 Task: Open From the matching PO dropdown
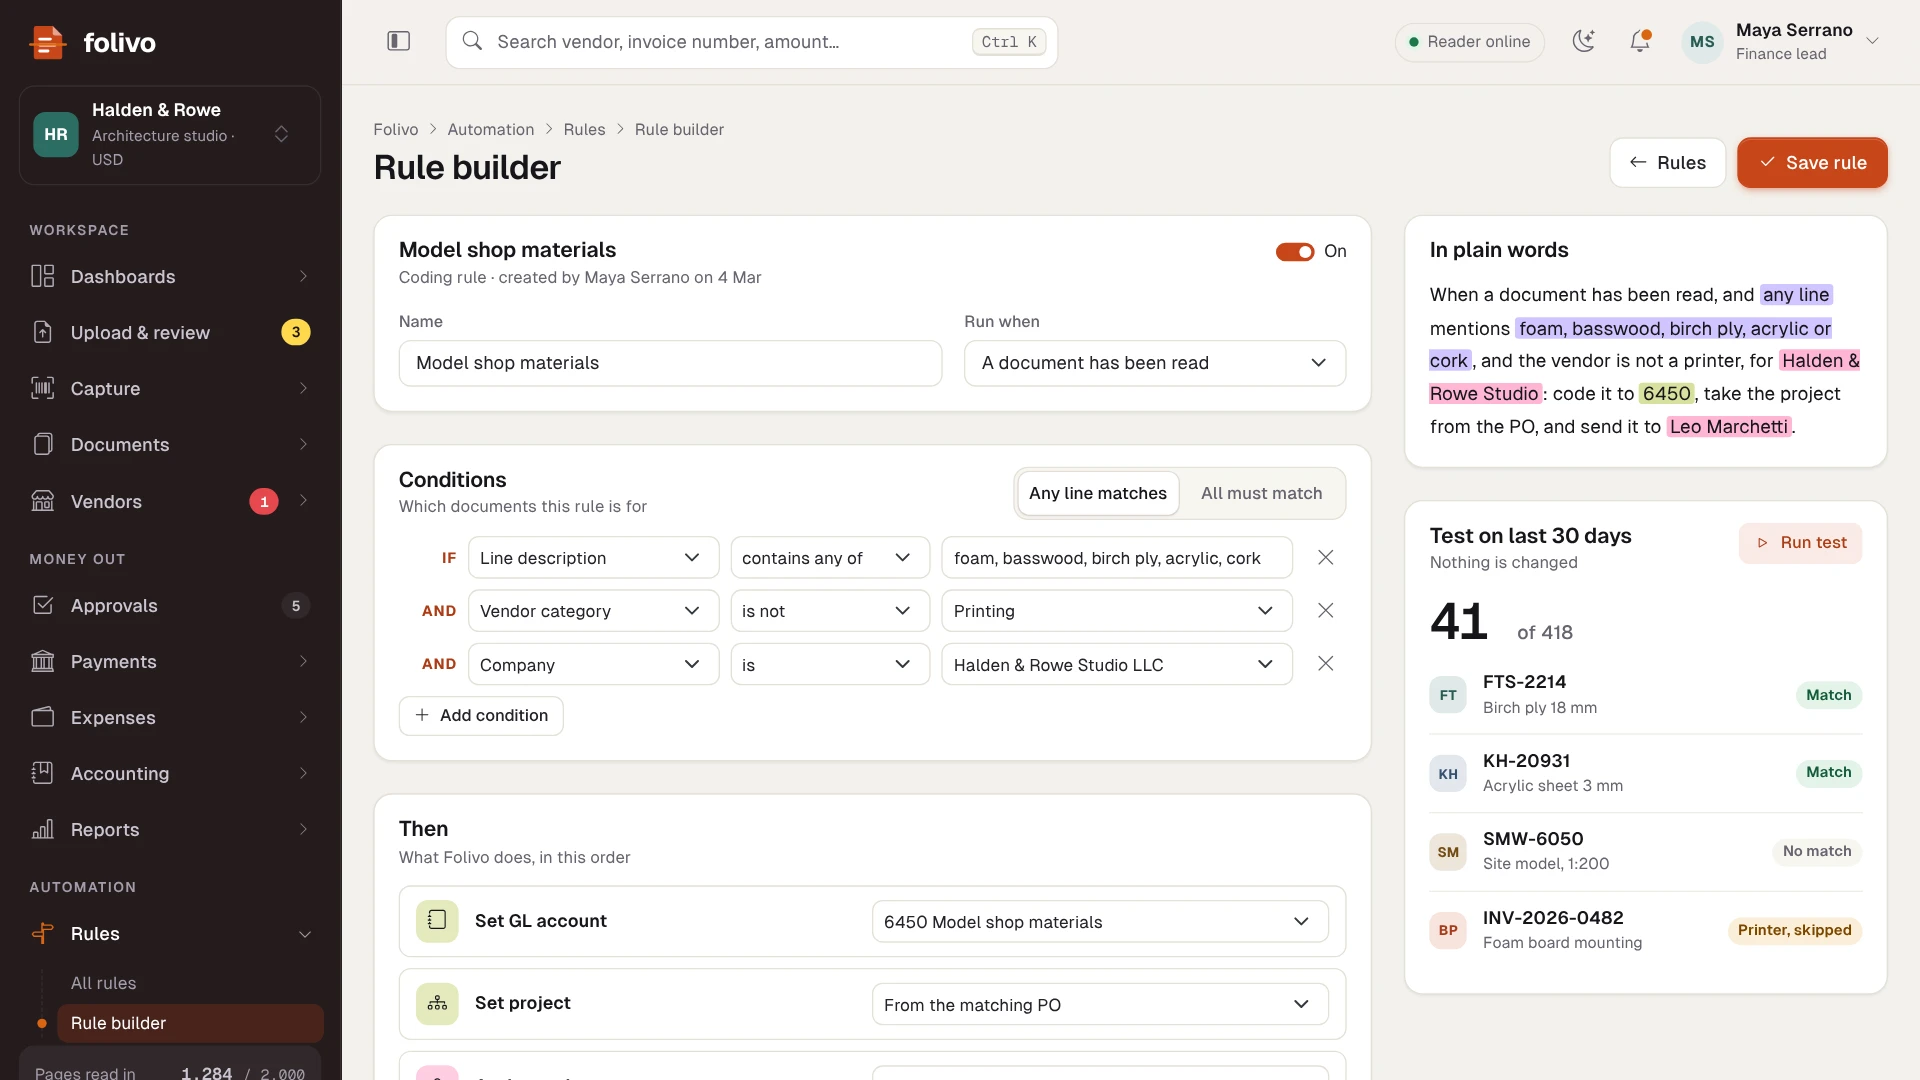pos(1099,1005)
